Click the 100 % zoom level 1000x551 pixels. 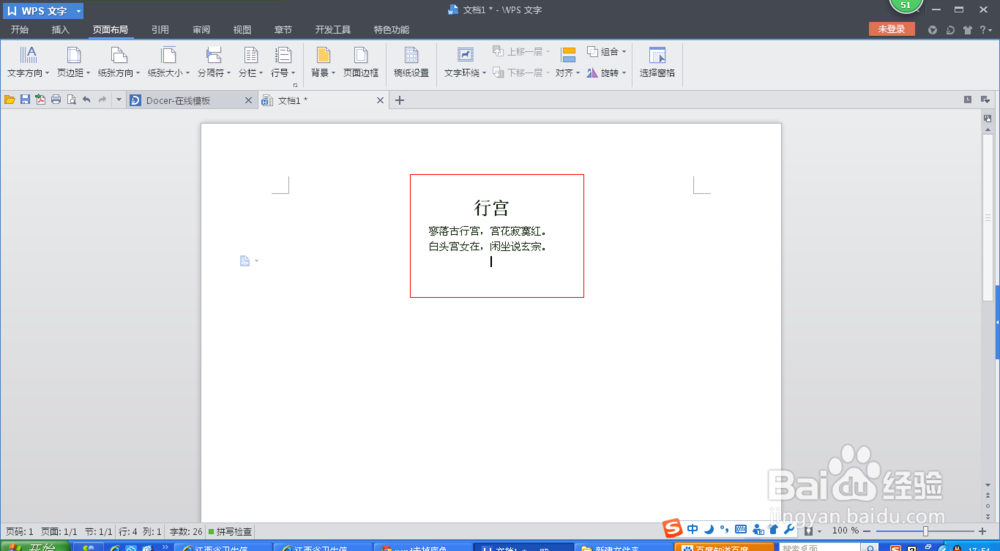tap(846, 531)
